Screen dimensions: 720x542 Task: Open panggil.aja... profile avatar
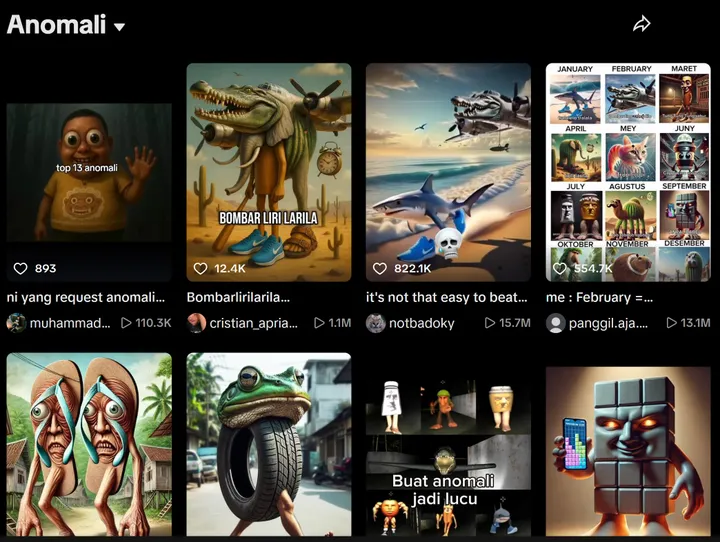(x=556, y=323)
